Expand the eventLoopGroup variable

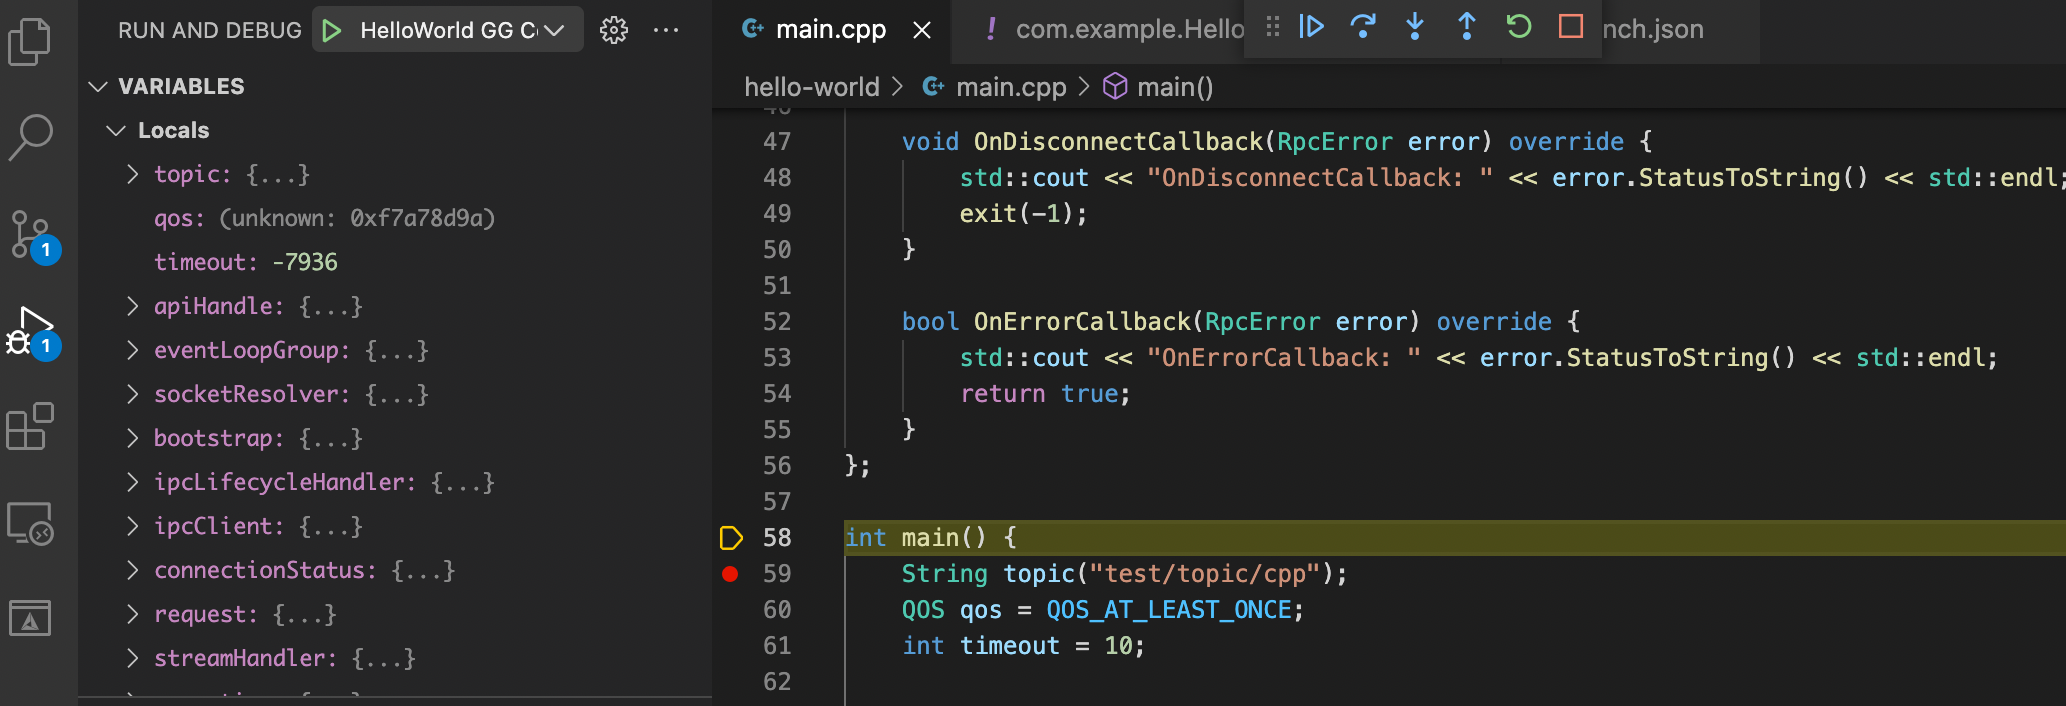[x=133, y=351]
